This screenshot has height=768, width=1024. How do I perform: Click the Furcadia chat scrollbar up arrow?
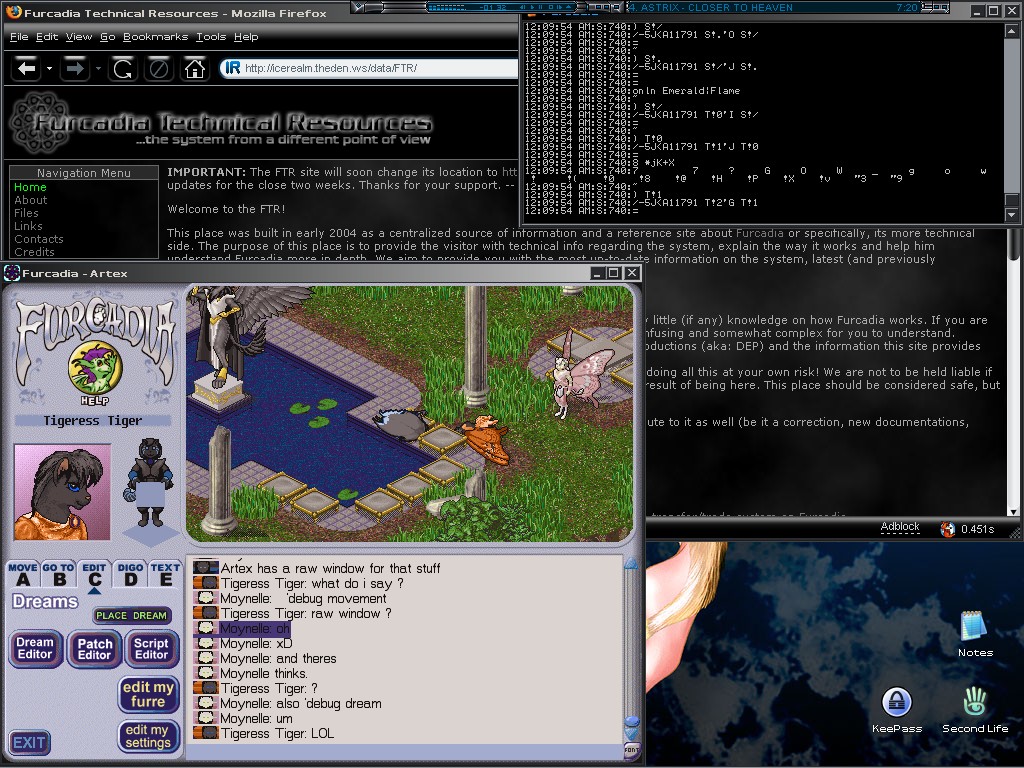tap(632, 563)
